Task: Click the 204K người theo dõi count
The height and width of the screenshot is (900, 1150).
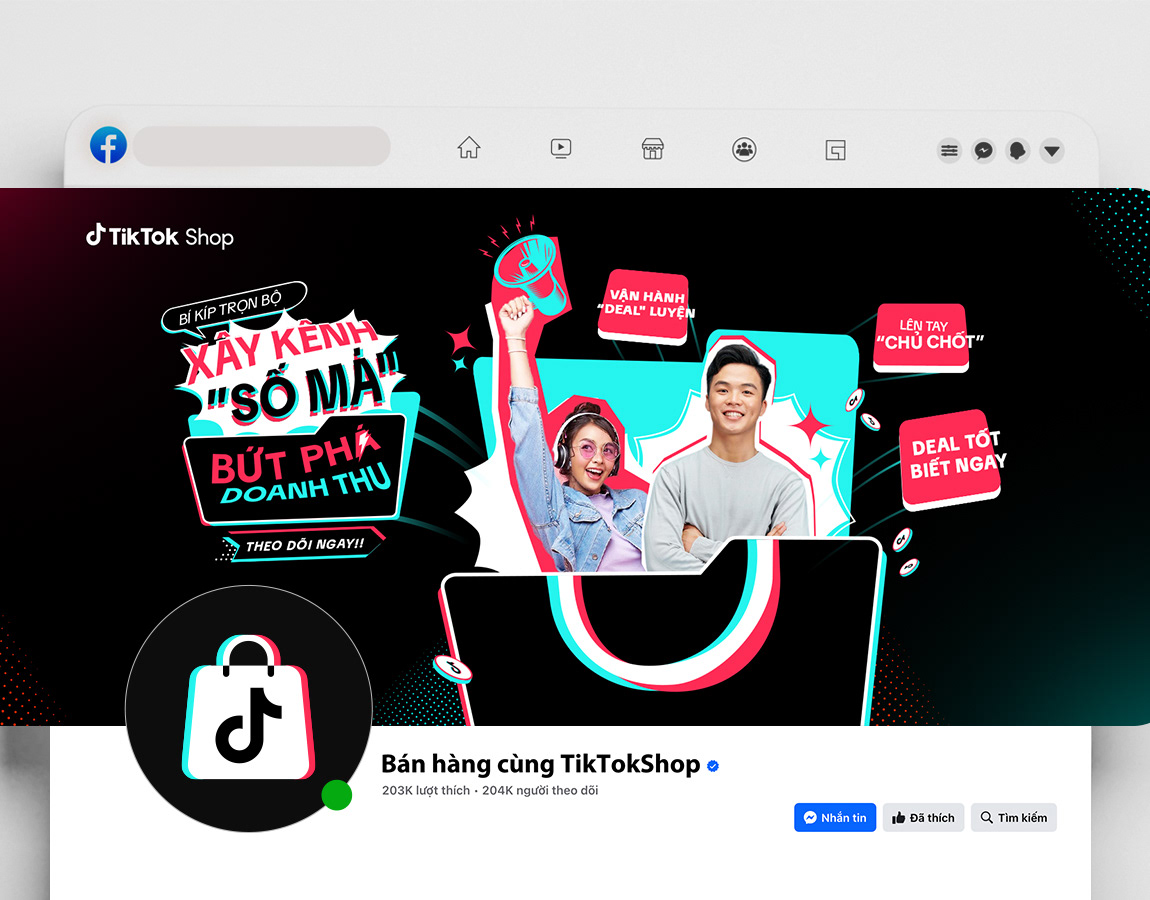Action: coord(540,790)
